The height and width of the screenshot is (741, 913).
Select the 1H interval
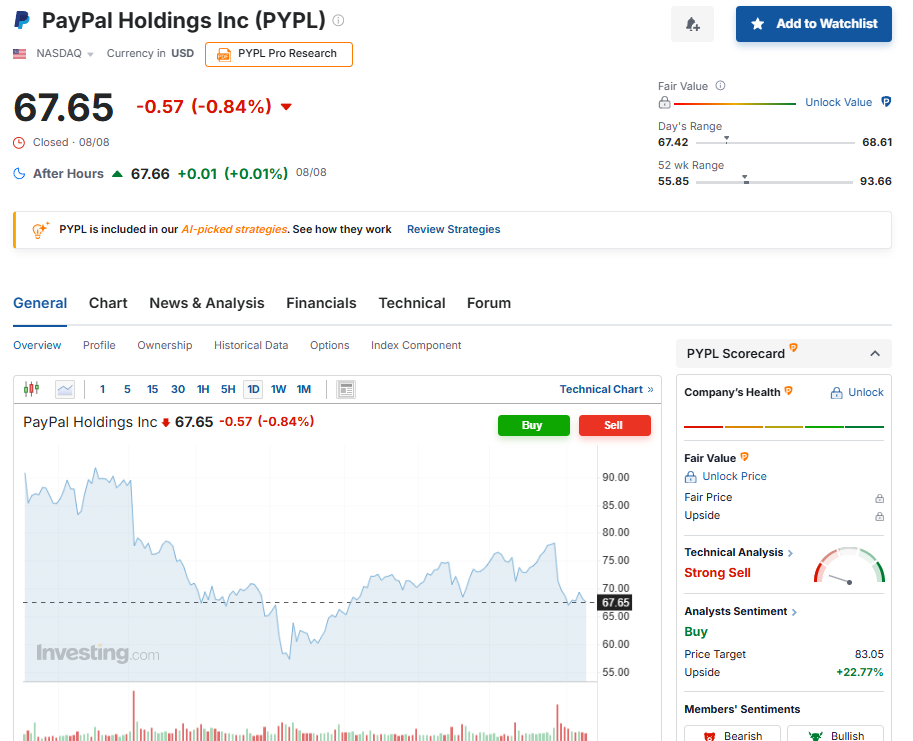(203, 389)
